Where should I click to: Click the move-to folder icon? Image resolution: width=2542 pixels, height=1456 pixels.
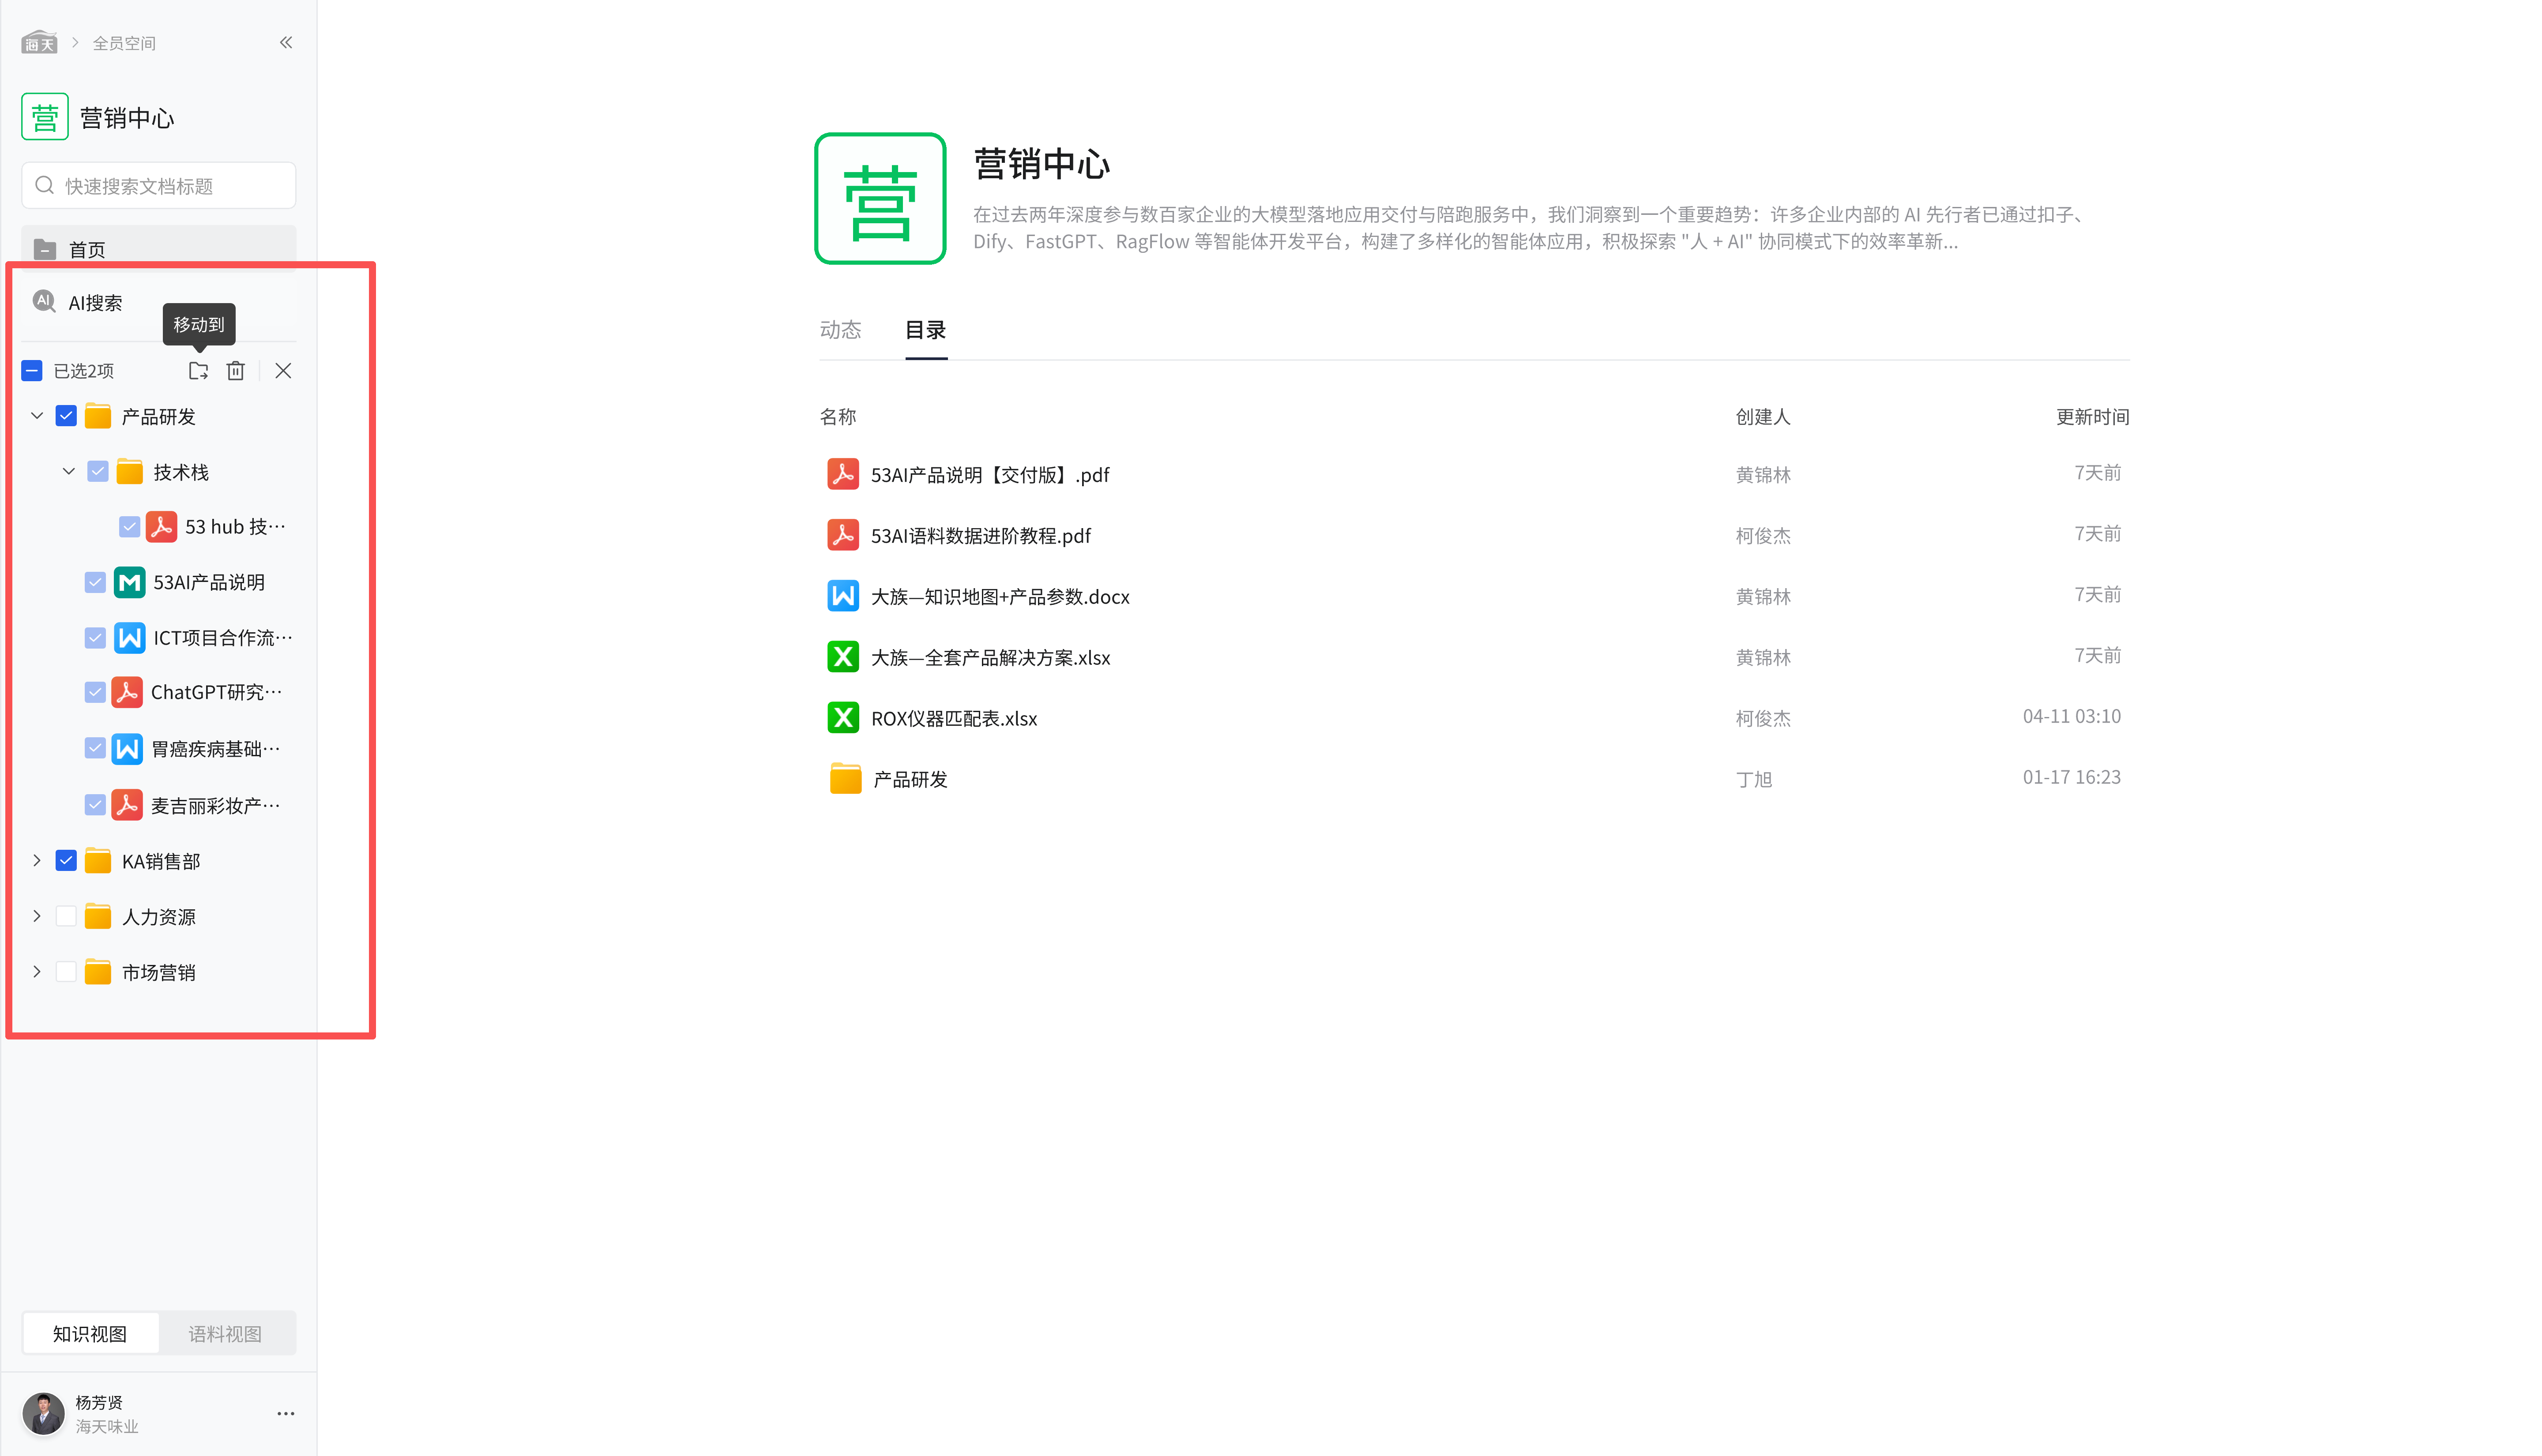[x=198, y=371]
